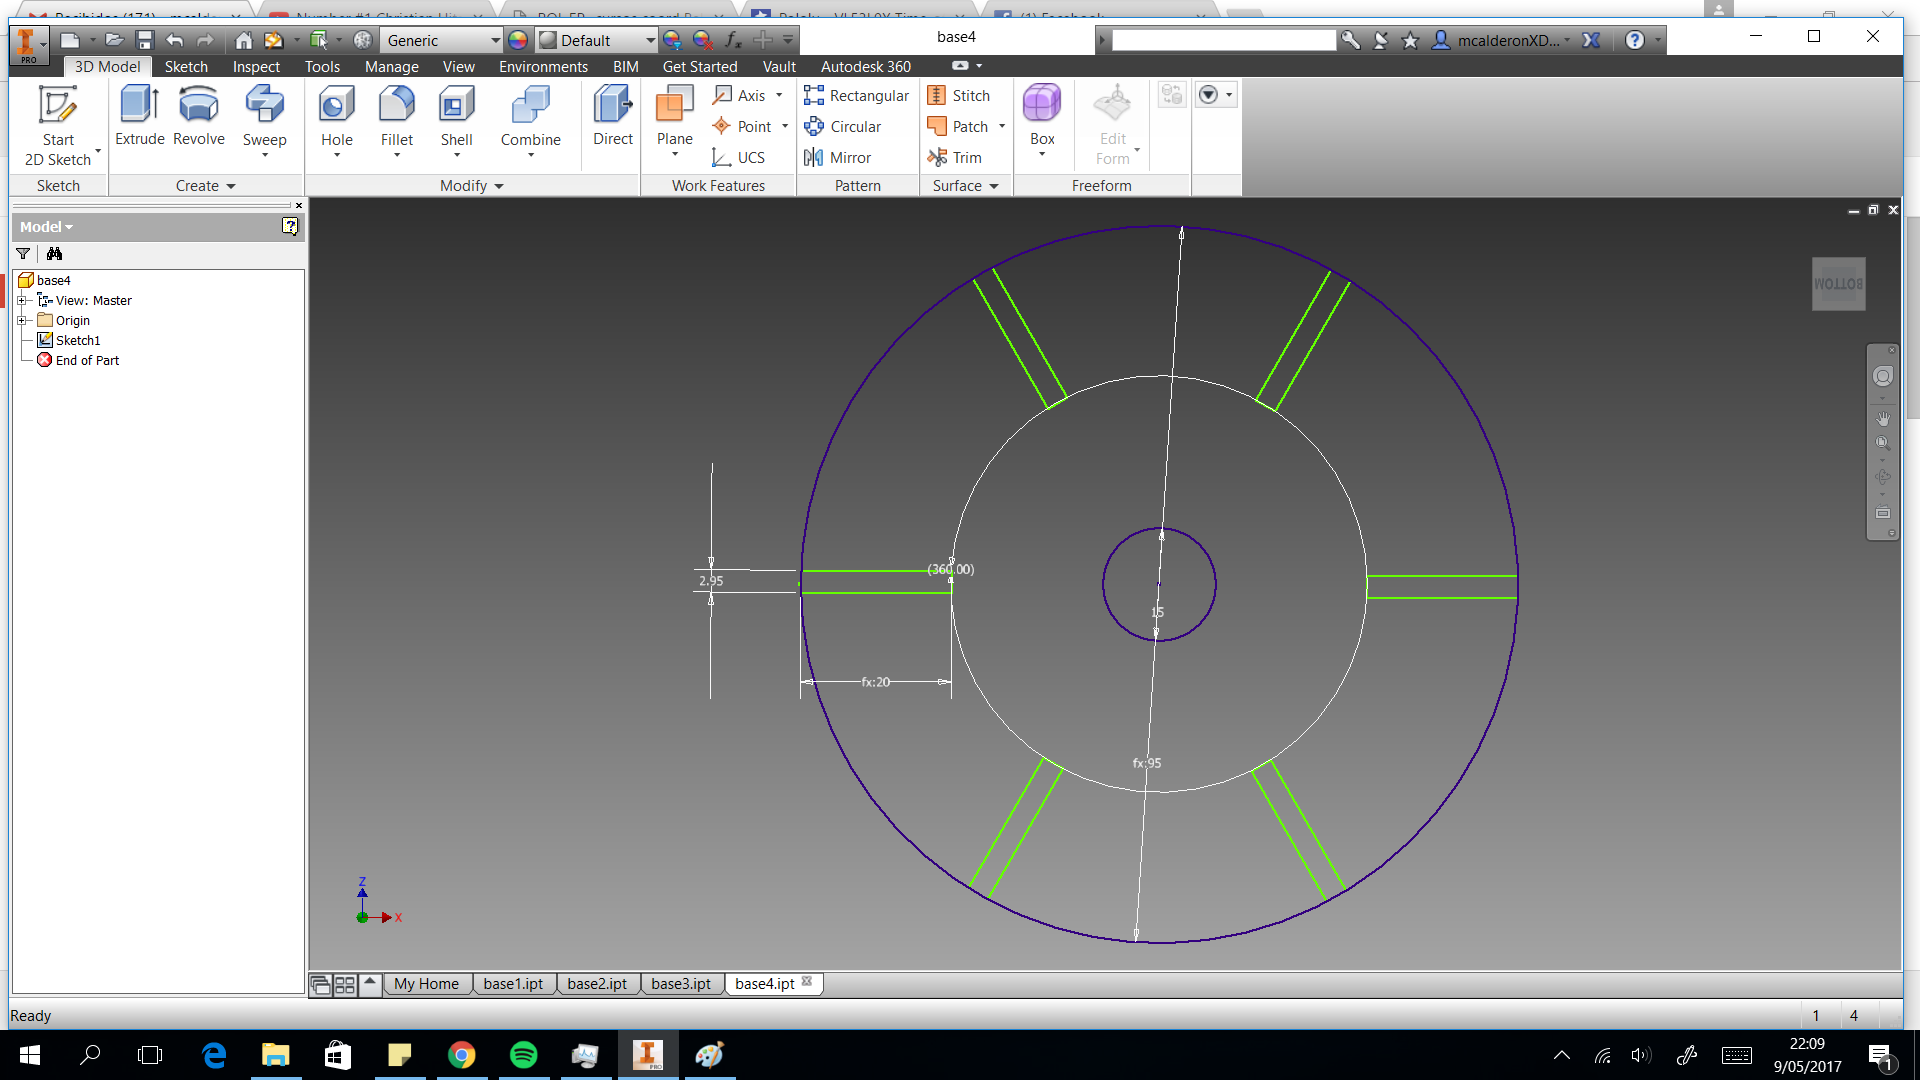
Task: Open the Generic material dropdown
Action: [495, 40]
